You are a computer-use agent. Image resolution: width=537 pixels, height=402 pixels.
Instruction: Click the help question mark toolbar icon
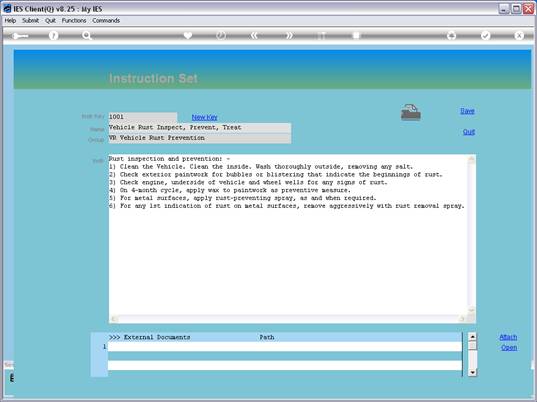pyautogui.click(x=53, y=35)
